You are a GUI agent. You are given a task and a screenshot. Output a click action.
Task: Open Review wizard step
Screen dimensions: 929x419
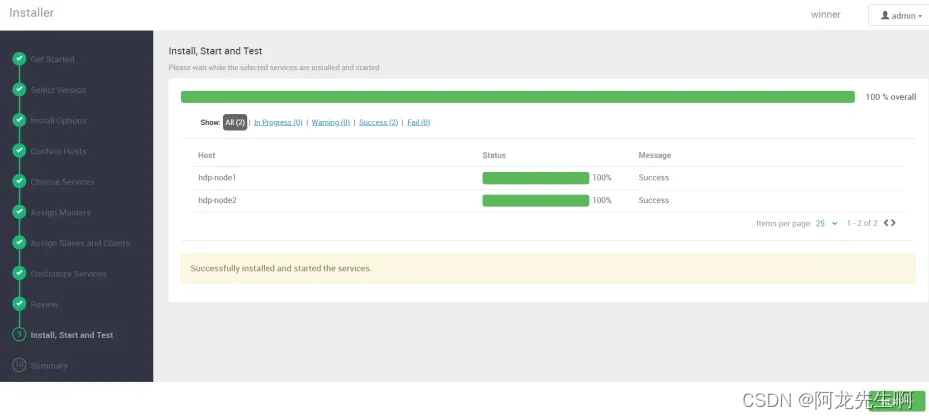click(x=44, y=305)
